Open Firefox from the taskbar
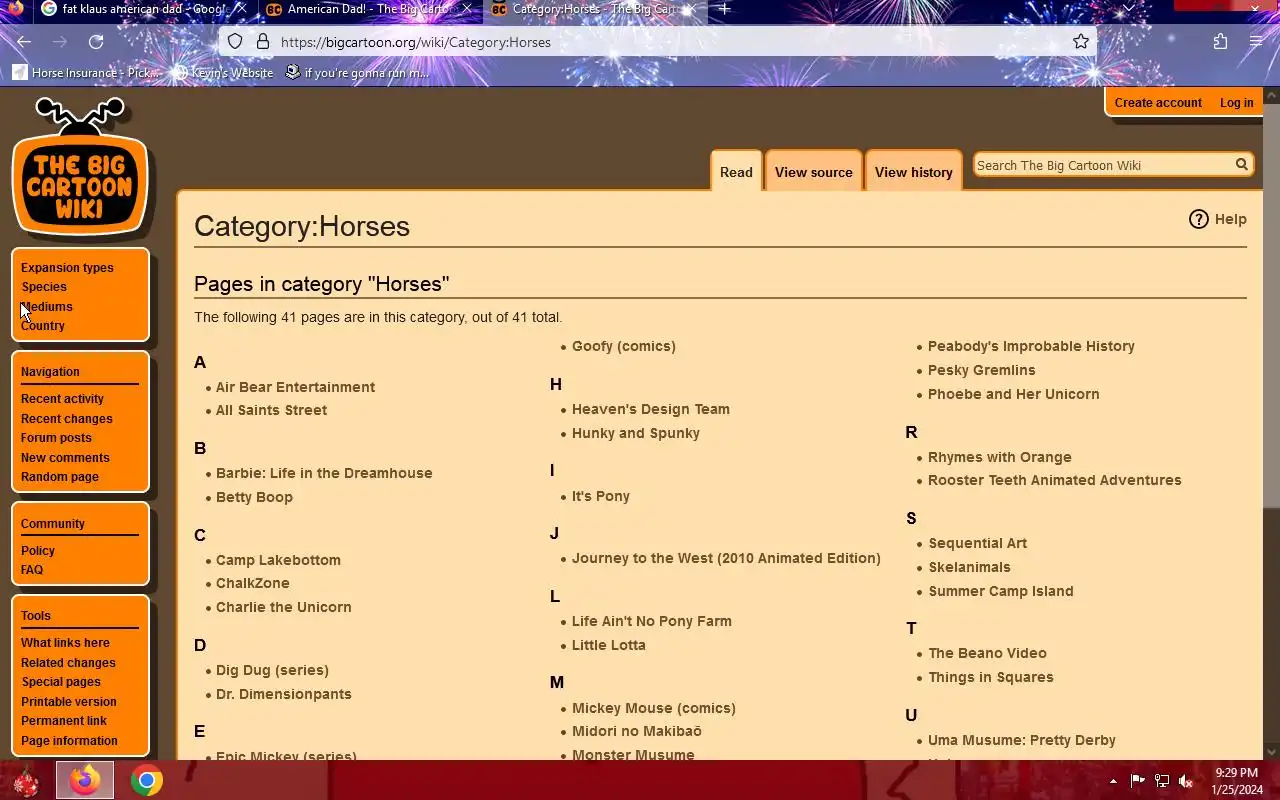 point(85,780)
